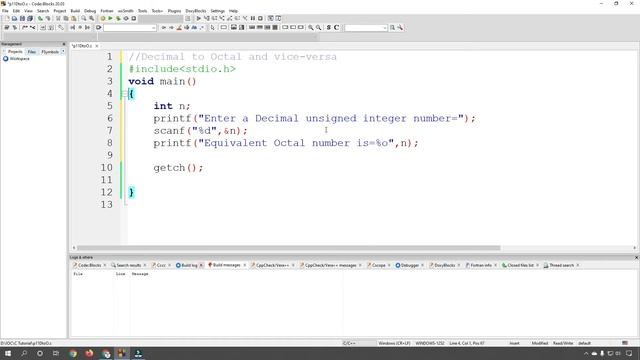The width and height of the screenshot is (640, 360).
Task: Close the Build log tab
Action: pyautogui.click(x=201, y=265)
